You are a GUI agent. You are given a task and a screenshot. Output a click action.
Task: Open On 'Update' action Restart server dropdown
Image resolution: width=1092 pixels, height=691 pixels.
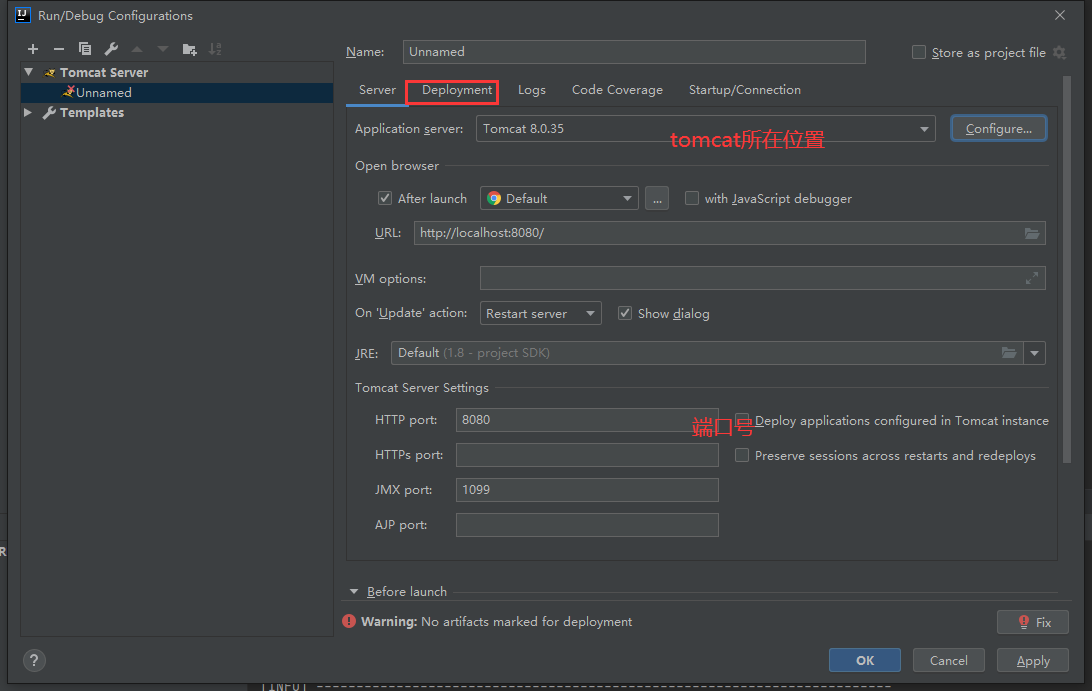tap(540, 313)
